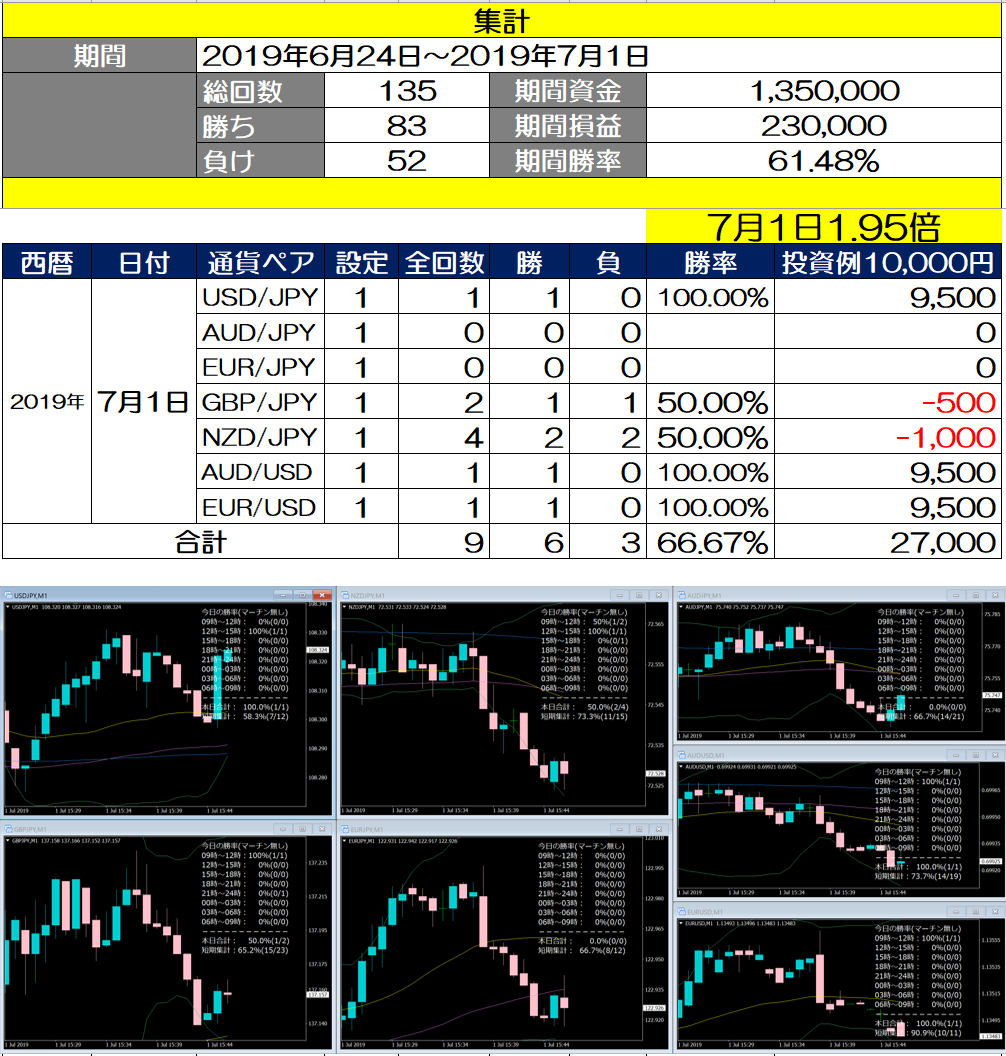
Task: Click the USDJPY,M1 chart window icon
Action: [8, 595]
